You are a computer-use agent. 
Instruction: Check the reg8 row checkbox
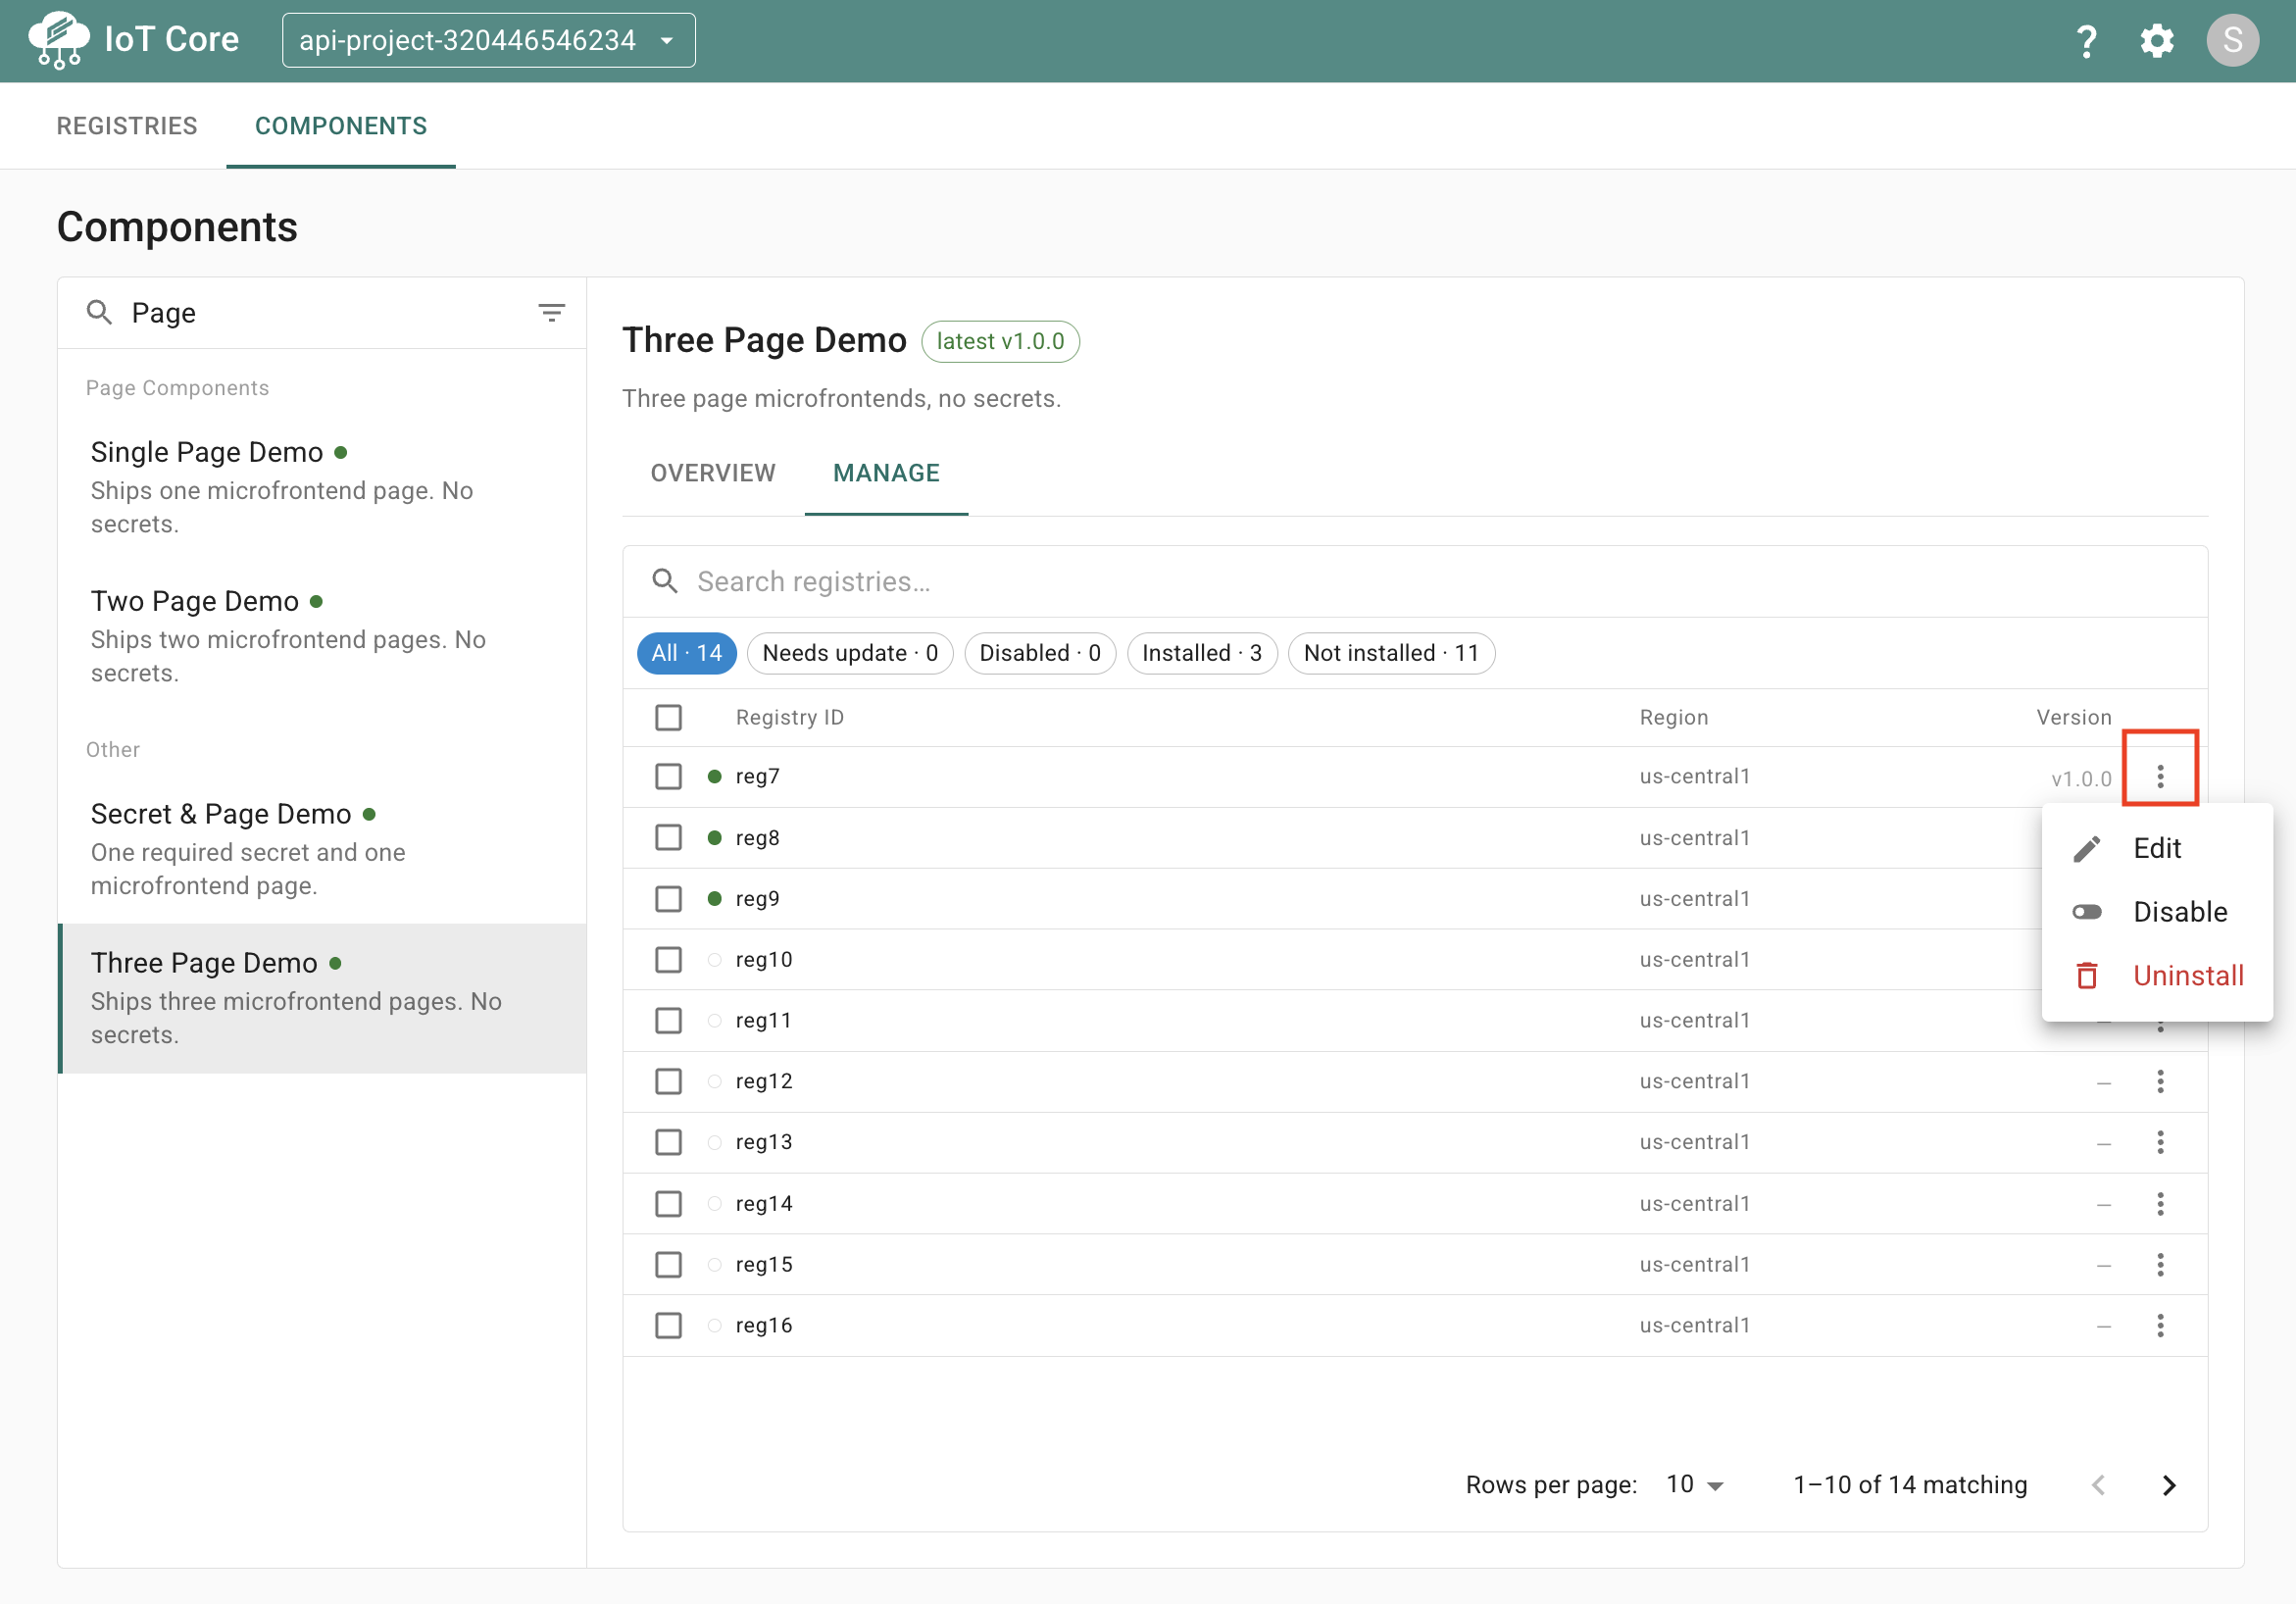coord(668,837)
